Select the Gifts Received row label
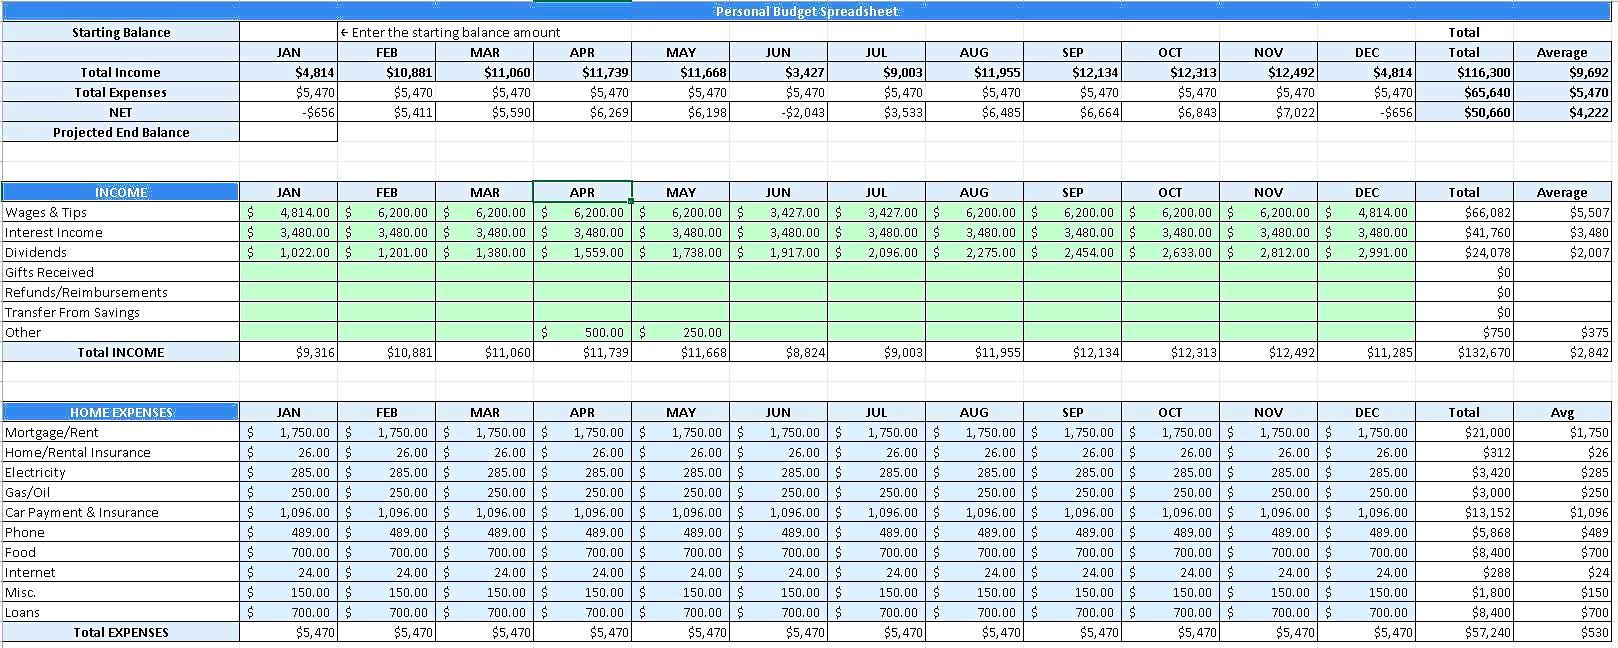This screenshot has height=648, width=1618. (x=120, y=272)
